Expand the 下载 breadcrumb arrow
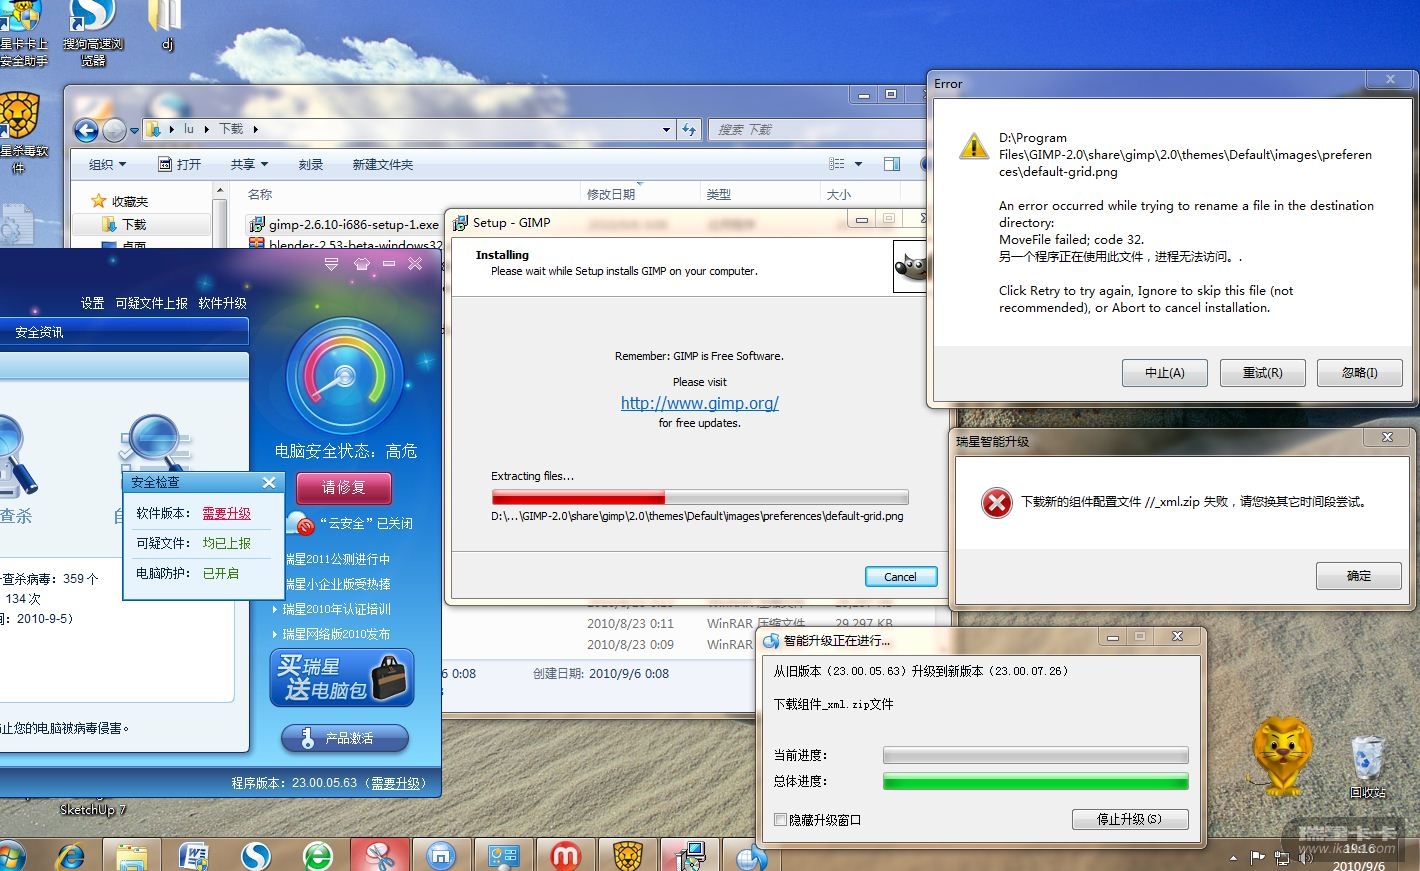This screenshot has width=1420, height=871. pyautogui.click(x=255, y=129)
